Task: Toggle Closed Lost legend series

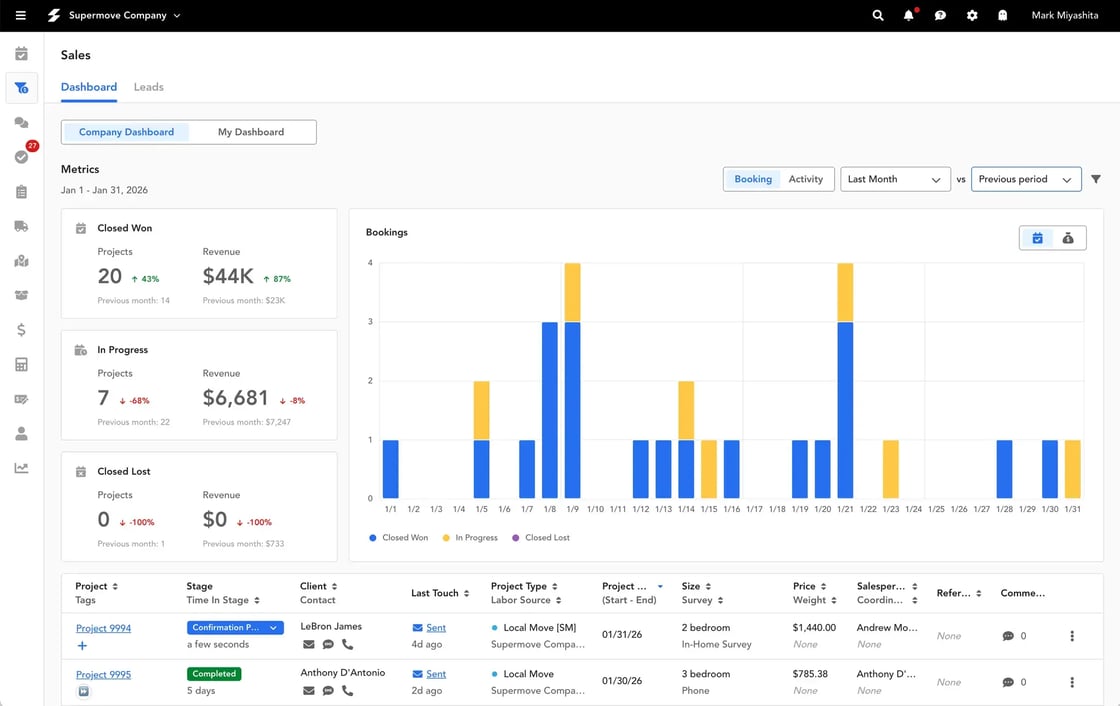Action: 541,538
